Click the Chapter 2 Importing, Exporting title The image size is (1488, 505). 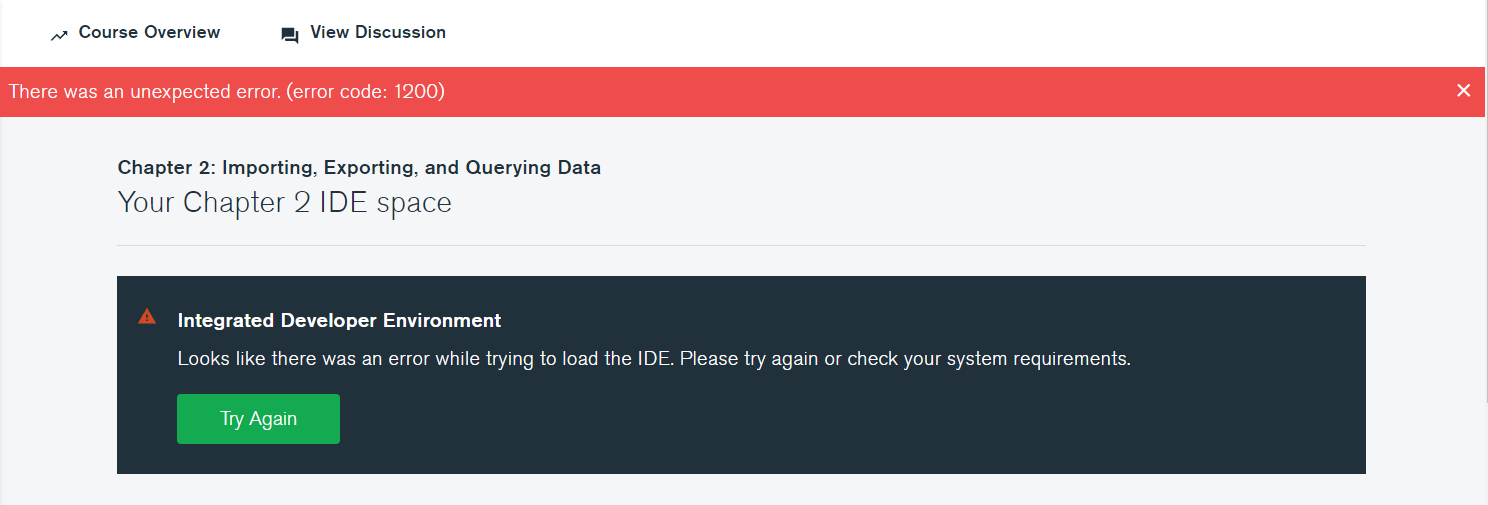(359, 168)
